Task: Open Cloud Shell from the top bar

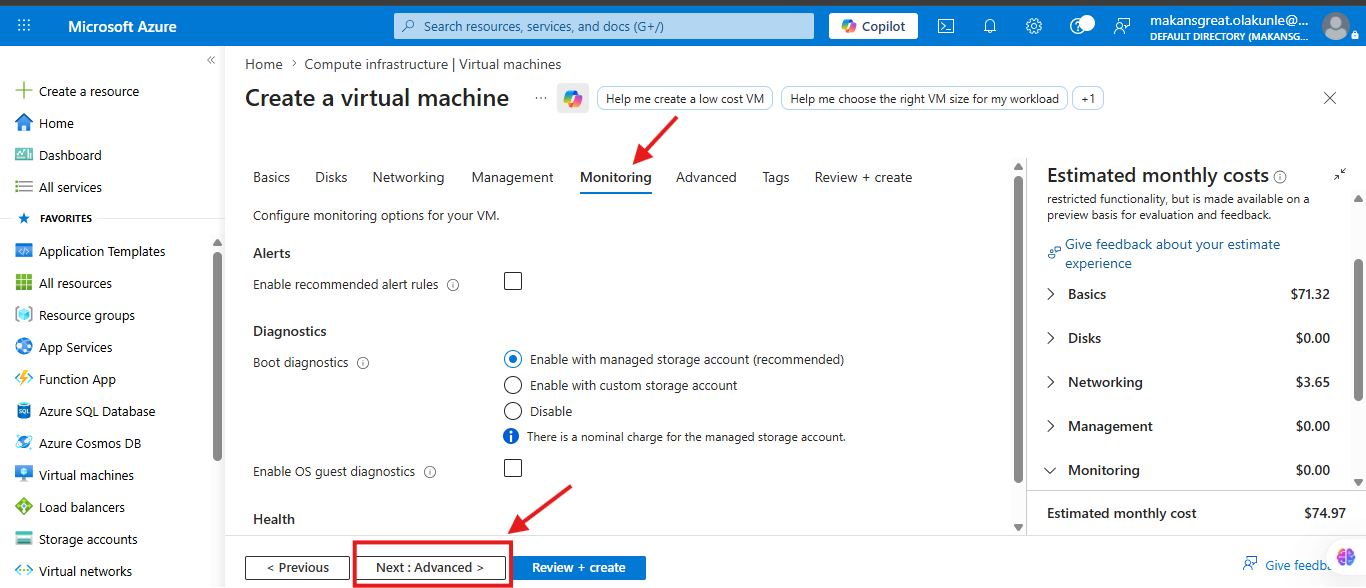Action: coord(946,26)
